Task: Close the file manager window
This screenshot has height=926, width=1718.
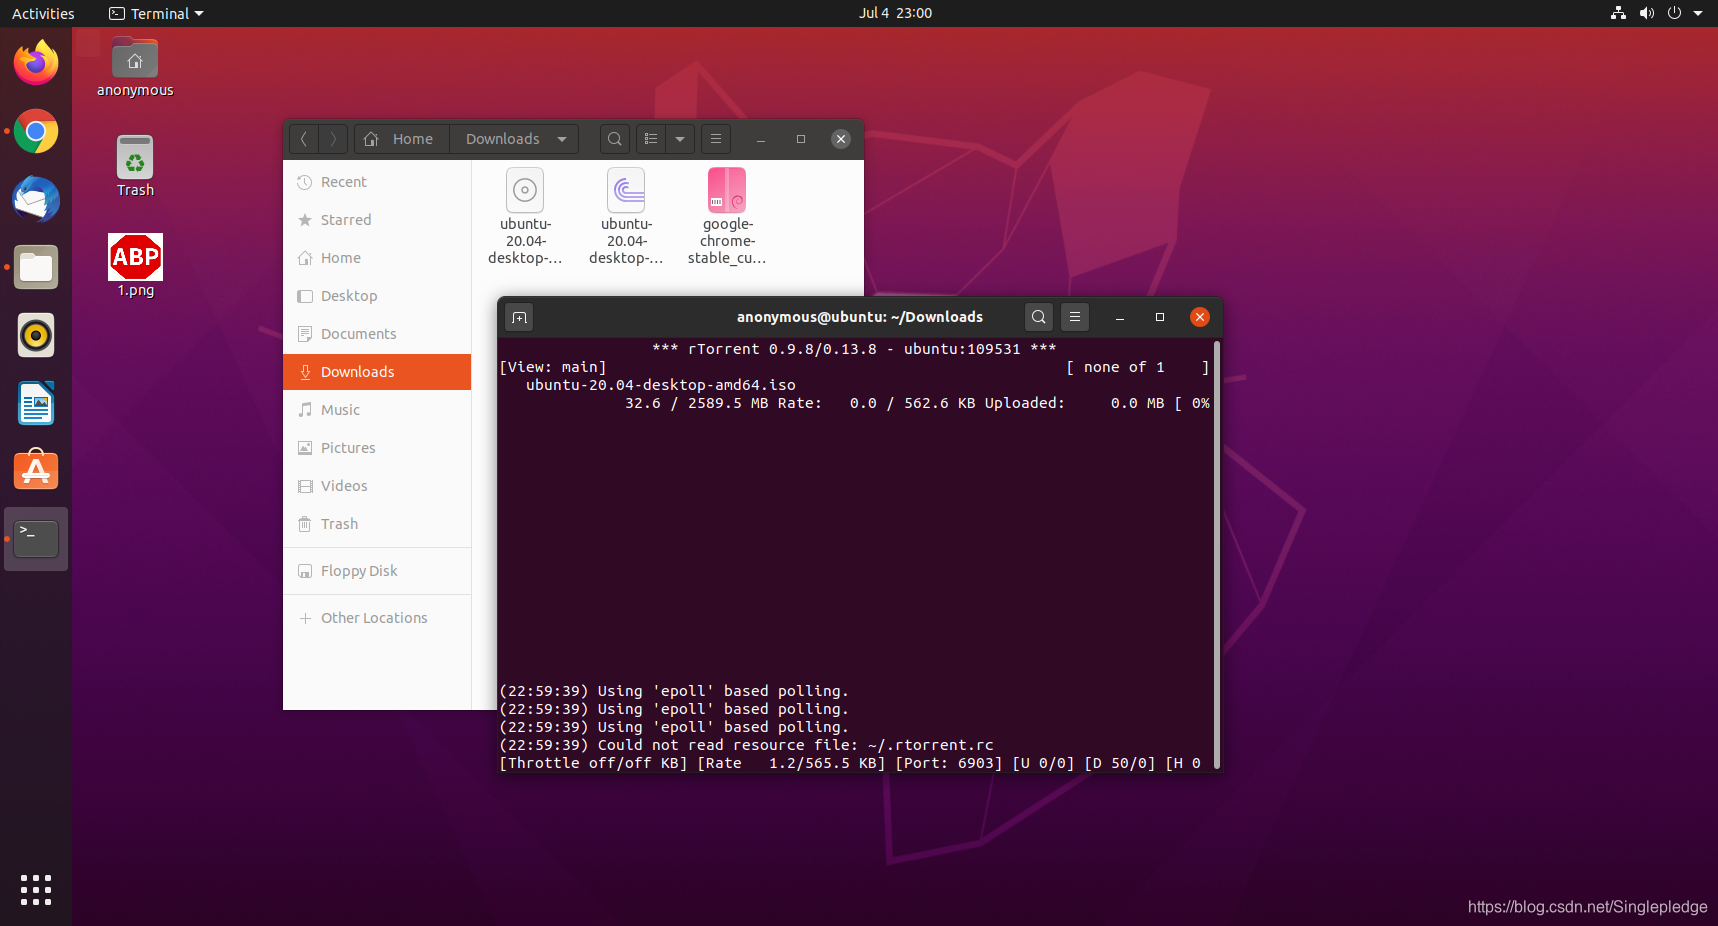Action: tap(841, 139)
